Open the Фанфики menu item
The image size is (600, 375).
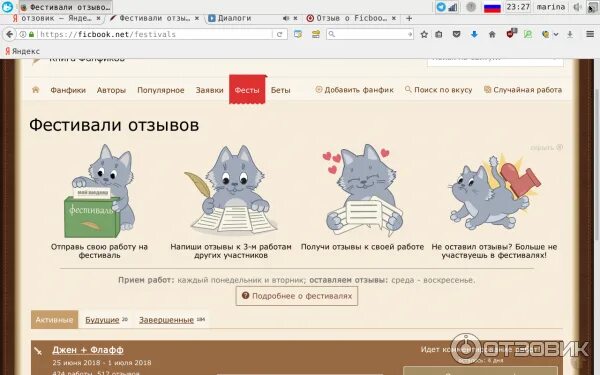(x=68, y=90)
